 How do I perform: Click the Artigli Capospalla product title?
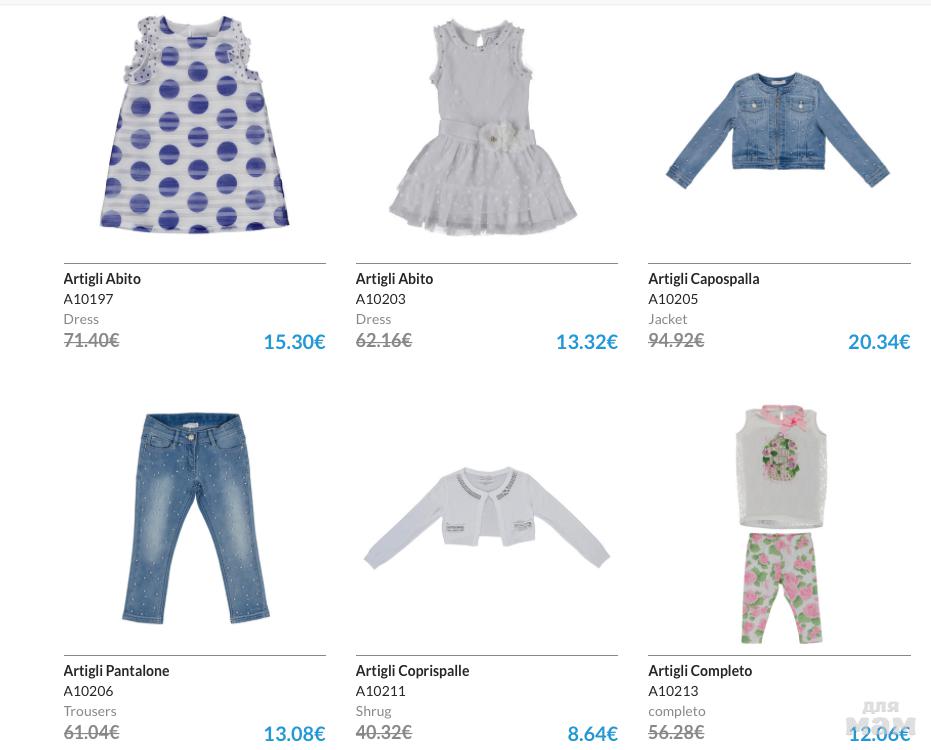click(x=704, y=279)
